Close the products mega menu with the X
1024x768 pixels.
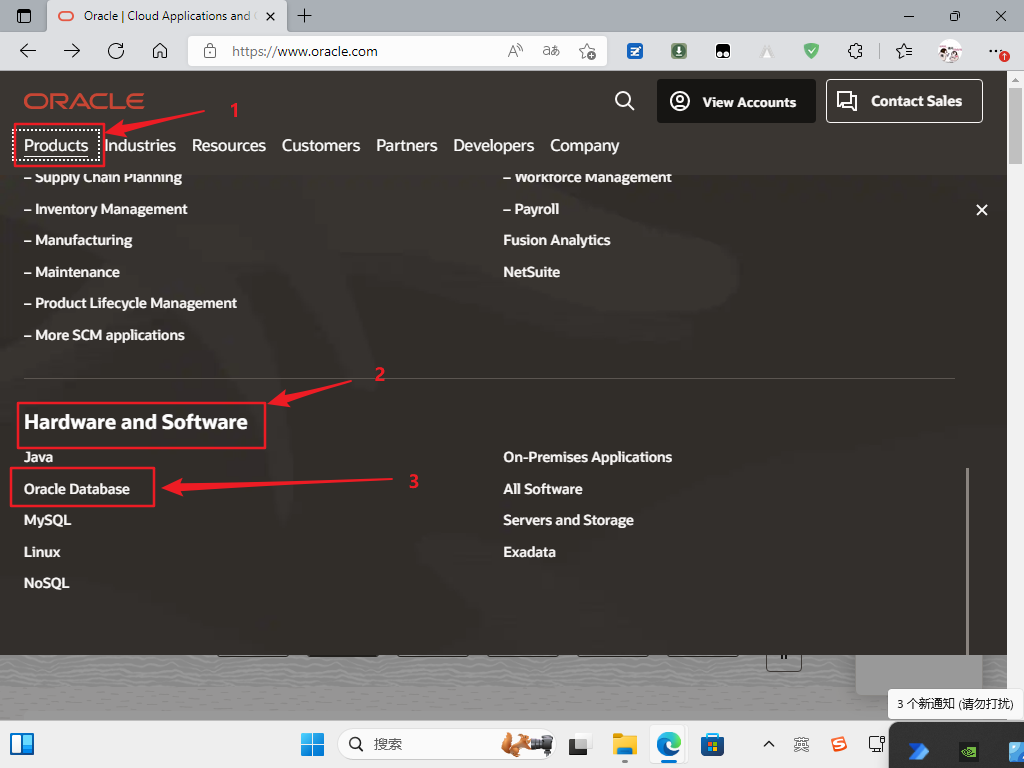(981, 210)
